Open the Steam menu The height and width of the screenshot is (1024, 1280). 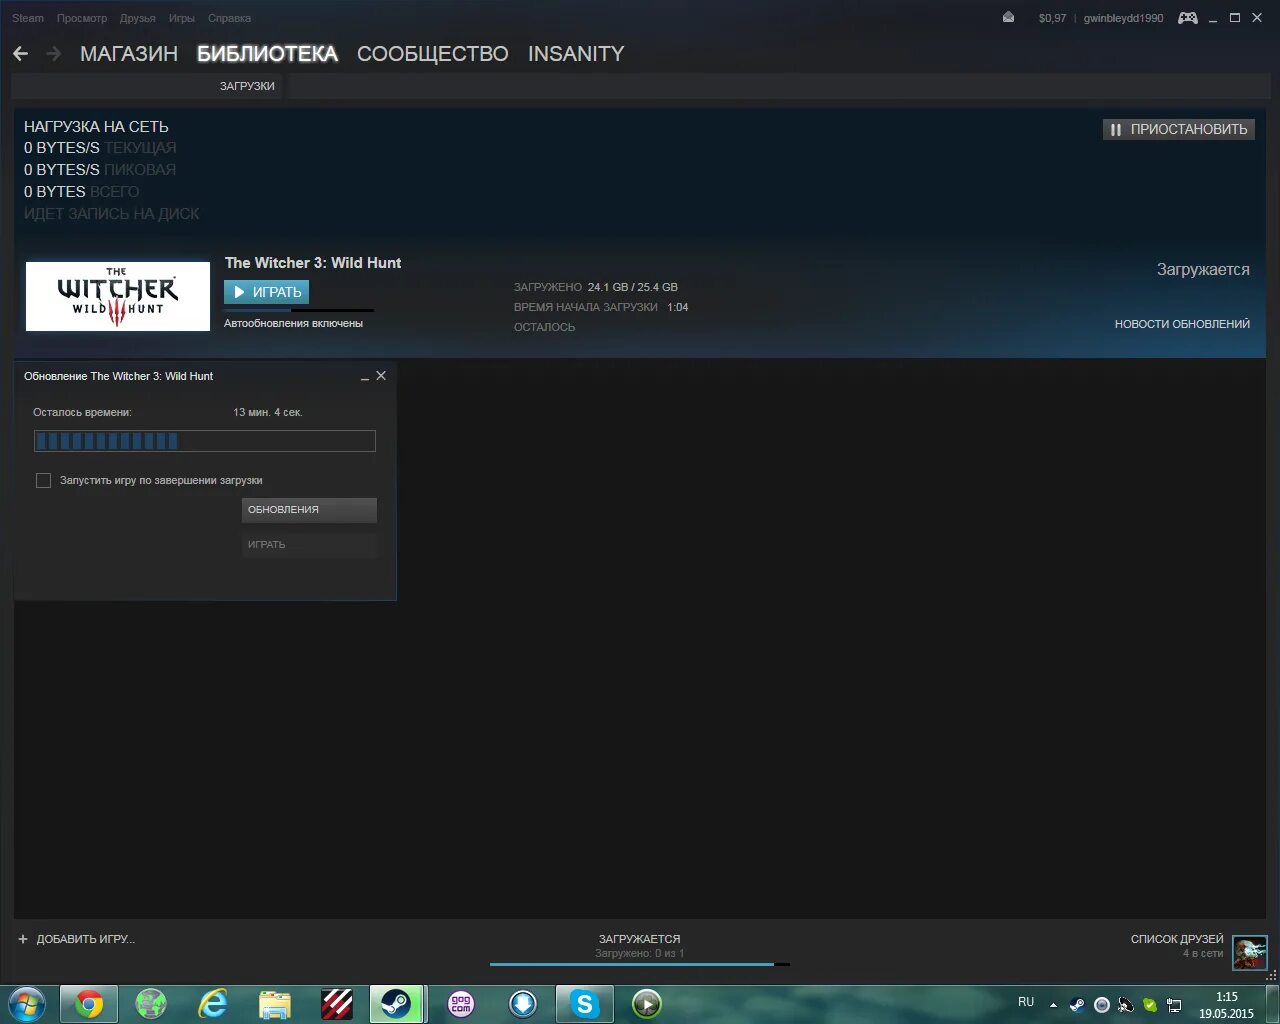[x=28, y=18]
